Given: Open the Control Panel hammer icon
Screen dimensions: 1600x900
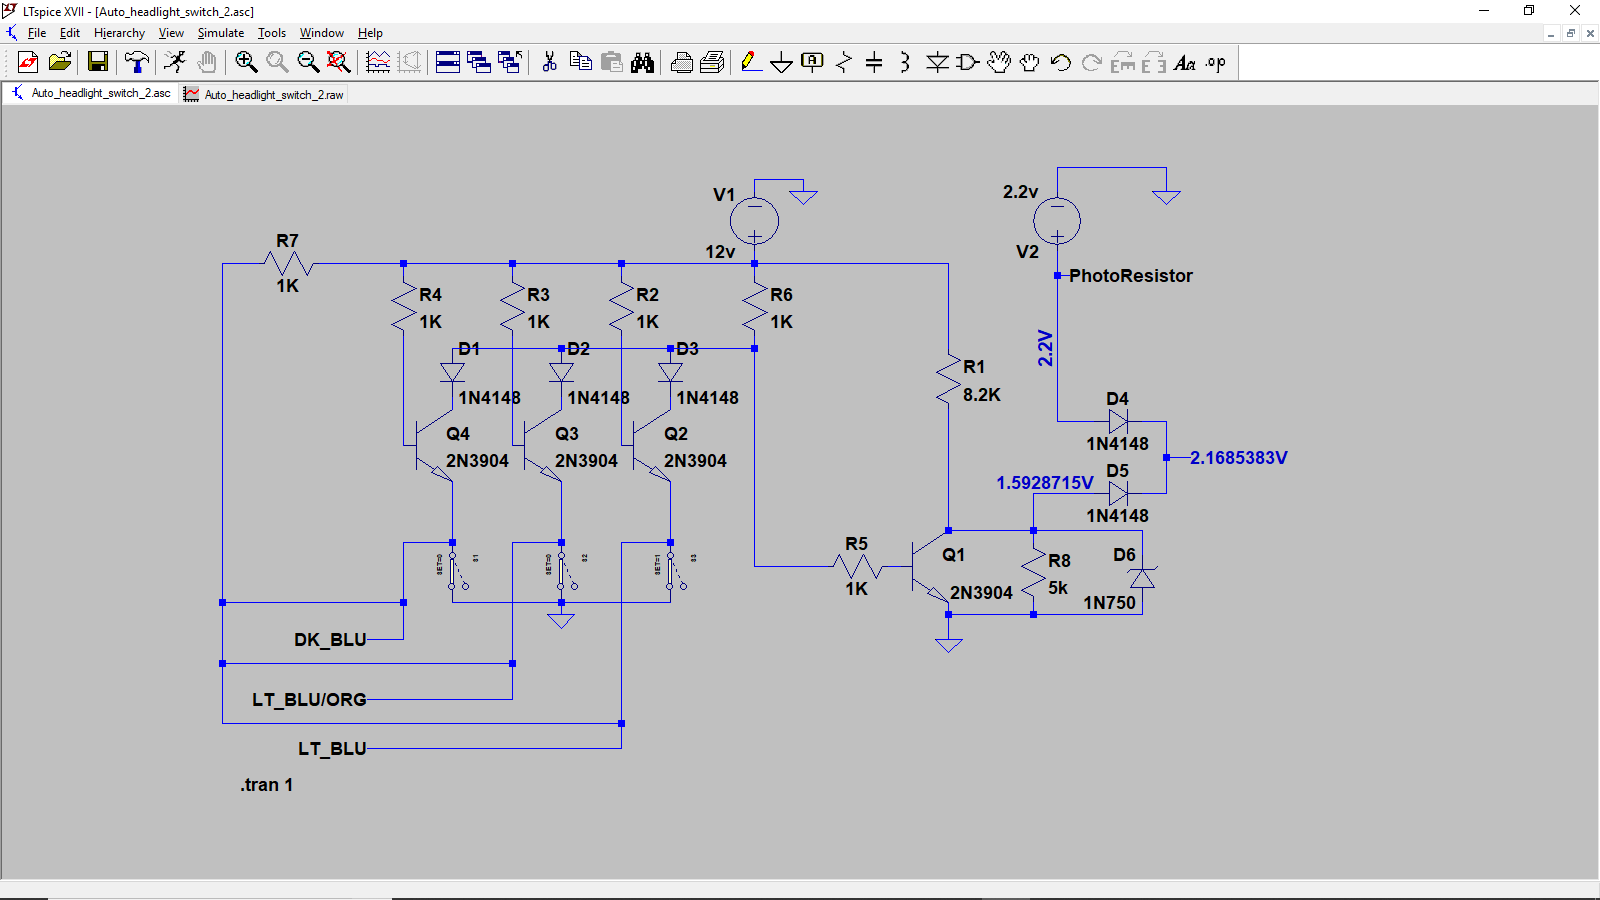Looking at the screenshot, I should 136,62.
